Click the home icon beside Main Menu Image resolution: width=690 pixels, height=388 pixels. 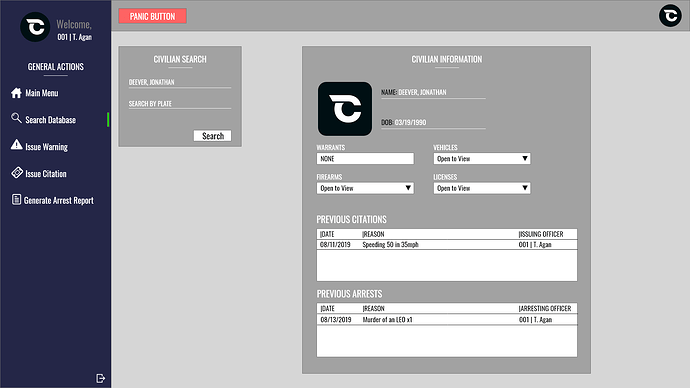16,93
